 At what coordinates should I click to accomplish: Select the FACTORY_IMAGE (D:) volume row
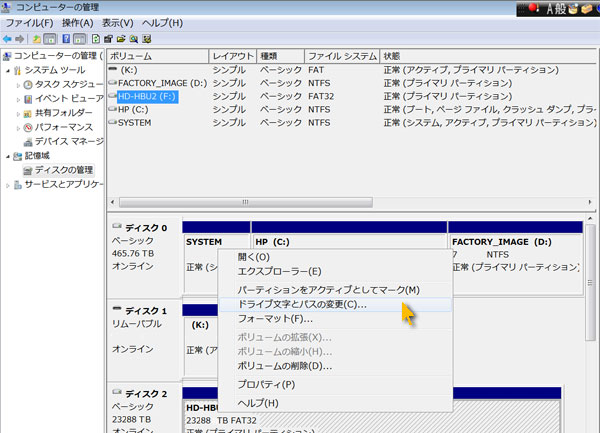(162, 83)
